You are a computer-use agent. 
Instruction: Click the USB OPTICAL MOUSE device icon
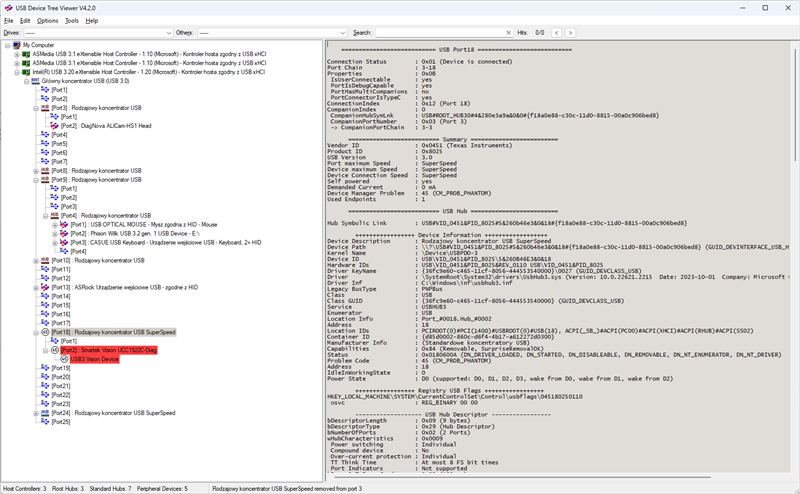point(64,225)
